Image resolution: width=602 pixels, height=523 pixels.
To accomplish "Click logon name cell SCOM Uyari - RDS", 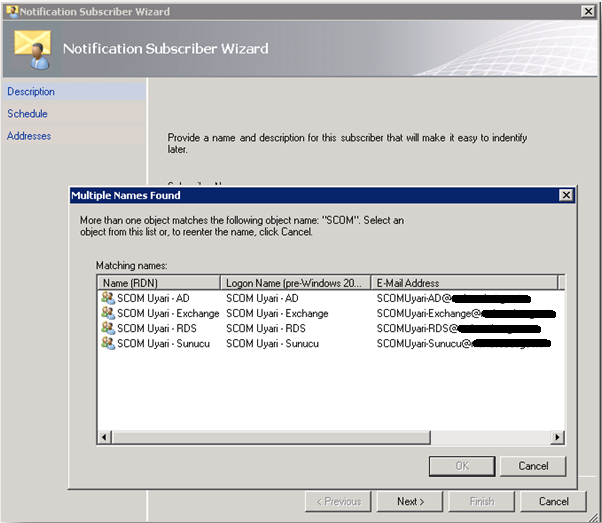I will tap(266, 328).
